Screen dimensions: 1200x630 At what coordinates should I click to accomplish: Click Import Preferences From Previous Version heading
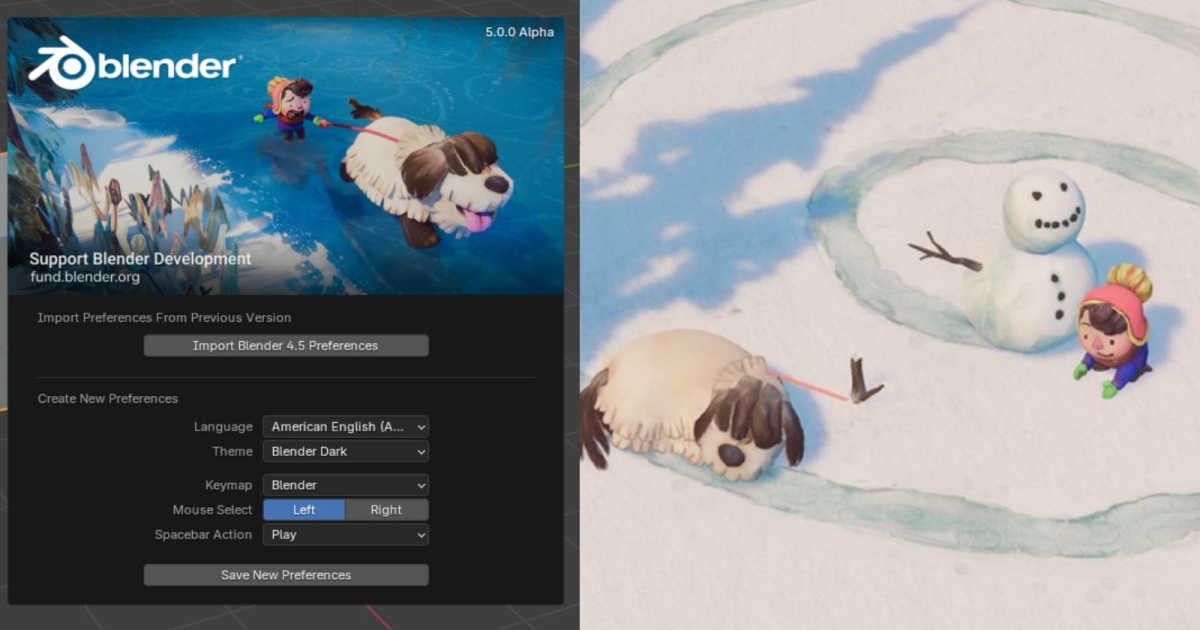[x=165, y=318]
